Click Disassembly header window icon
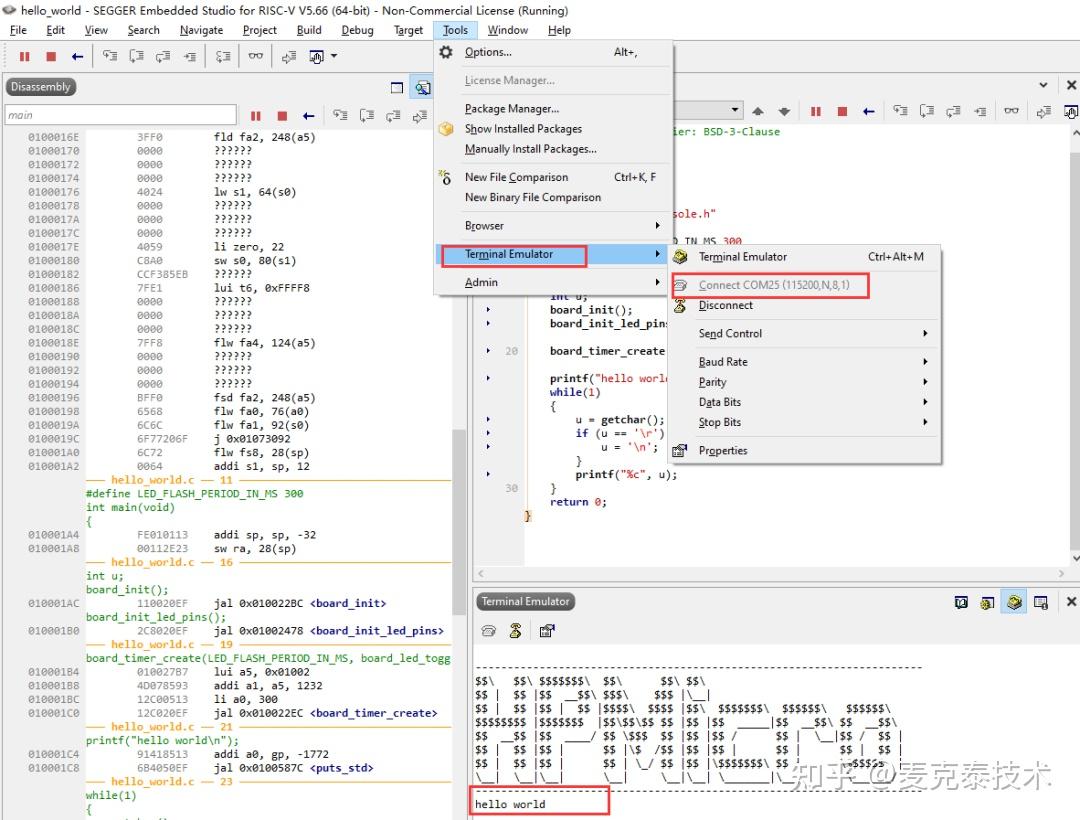This screenshot has width=1080, height=820. click(397, 87)
